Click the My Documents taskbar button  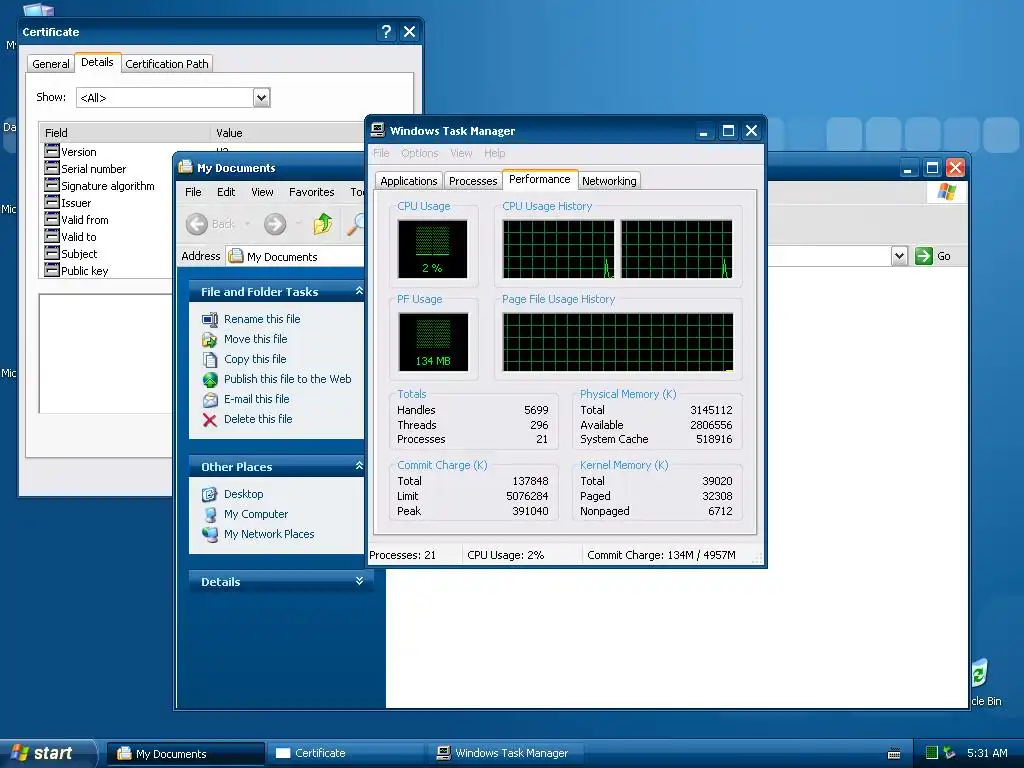tap(185, 754)
